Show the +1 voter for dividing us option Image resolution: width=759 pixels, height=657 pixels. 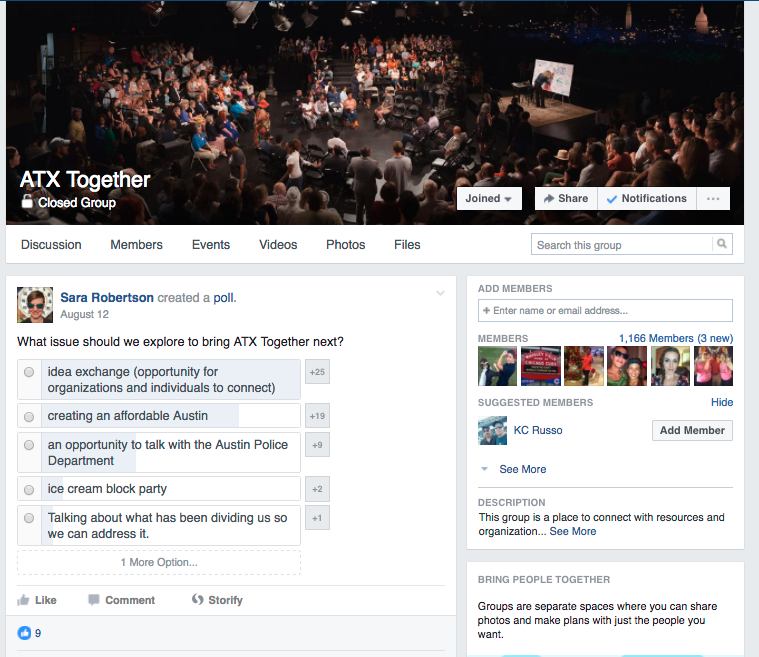pos(317,518)
